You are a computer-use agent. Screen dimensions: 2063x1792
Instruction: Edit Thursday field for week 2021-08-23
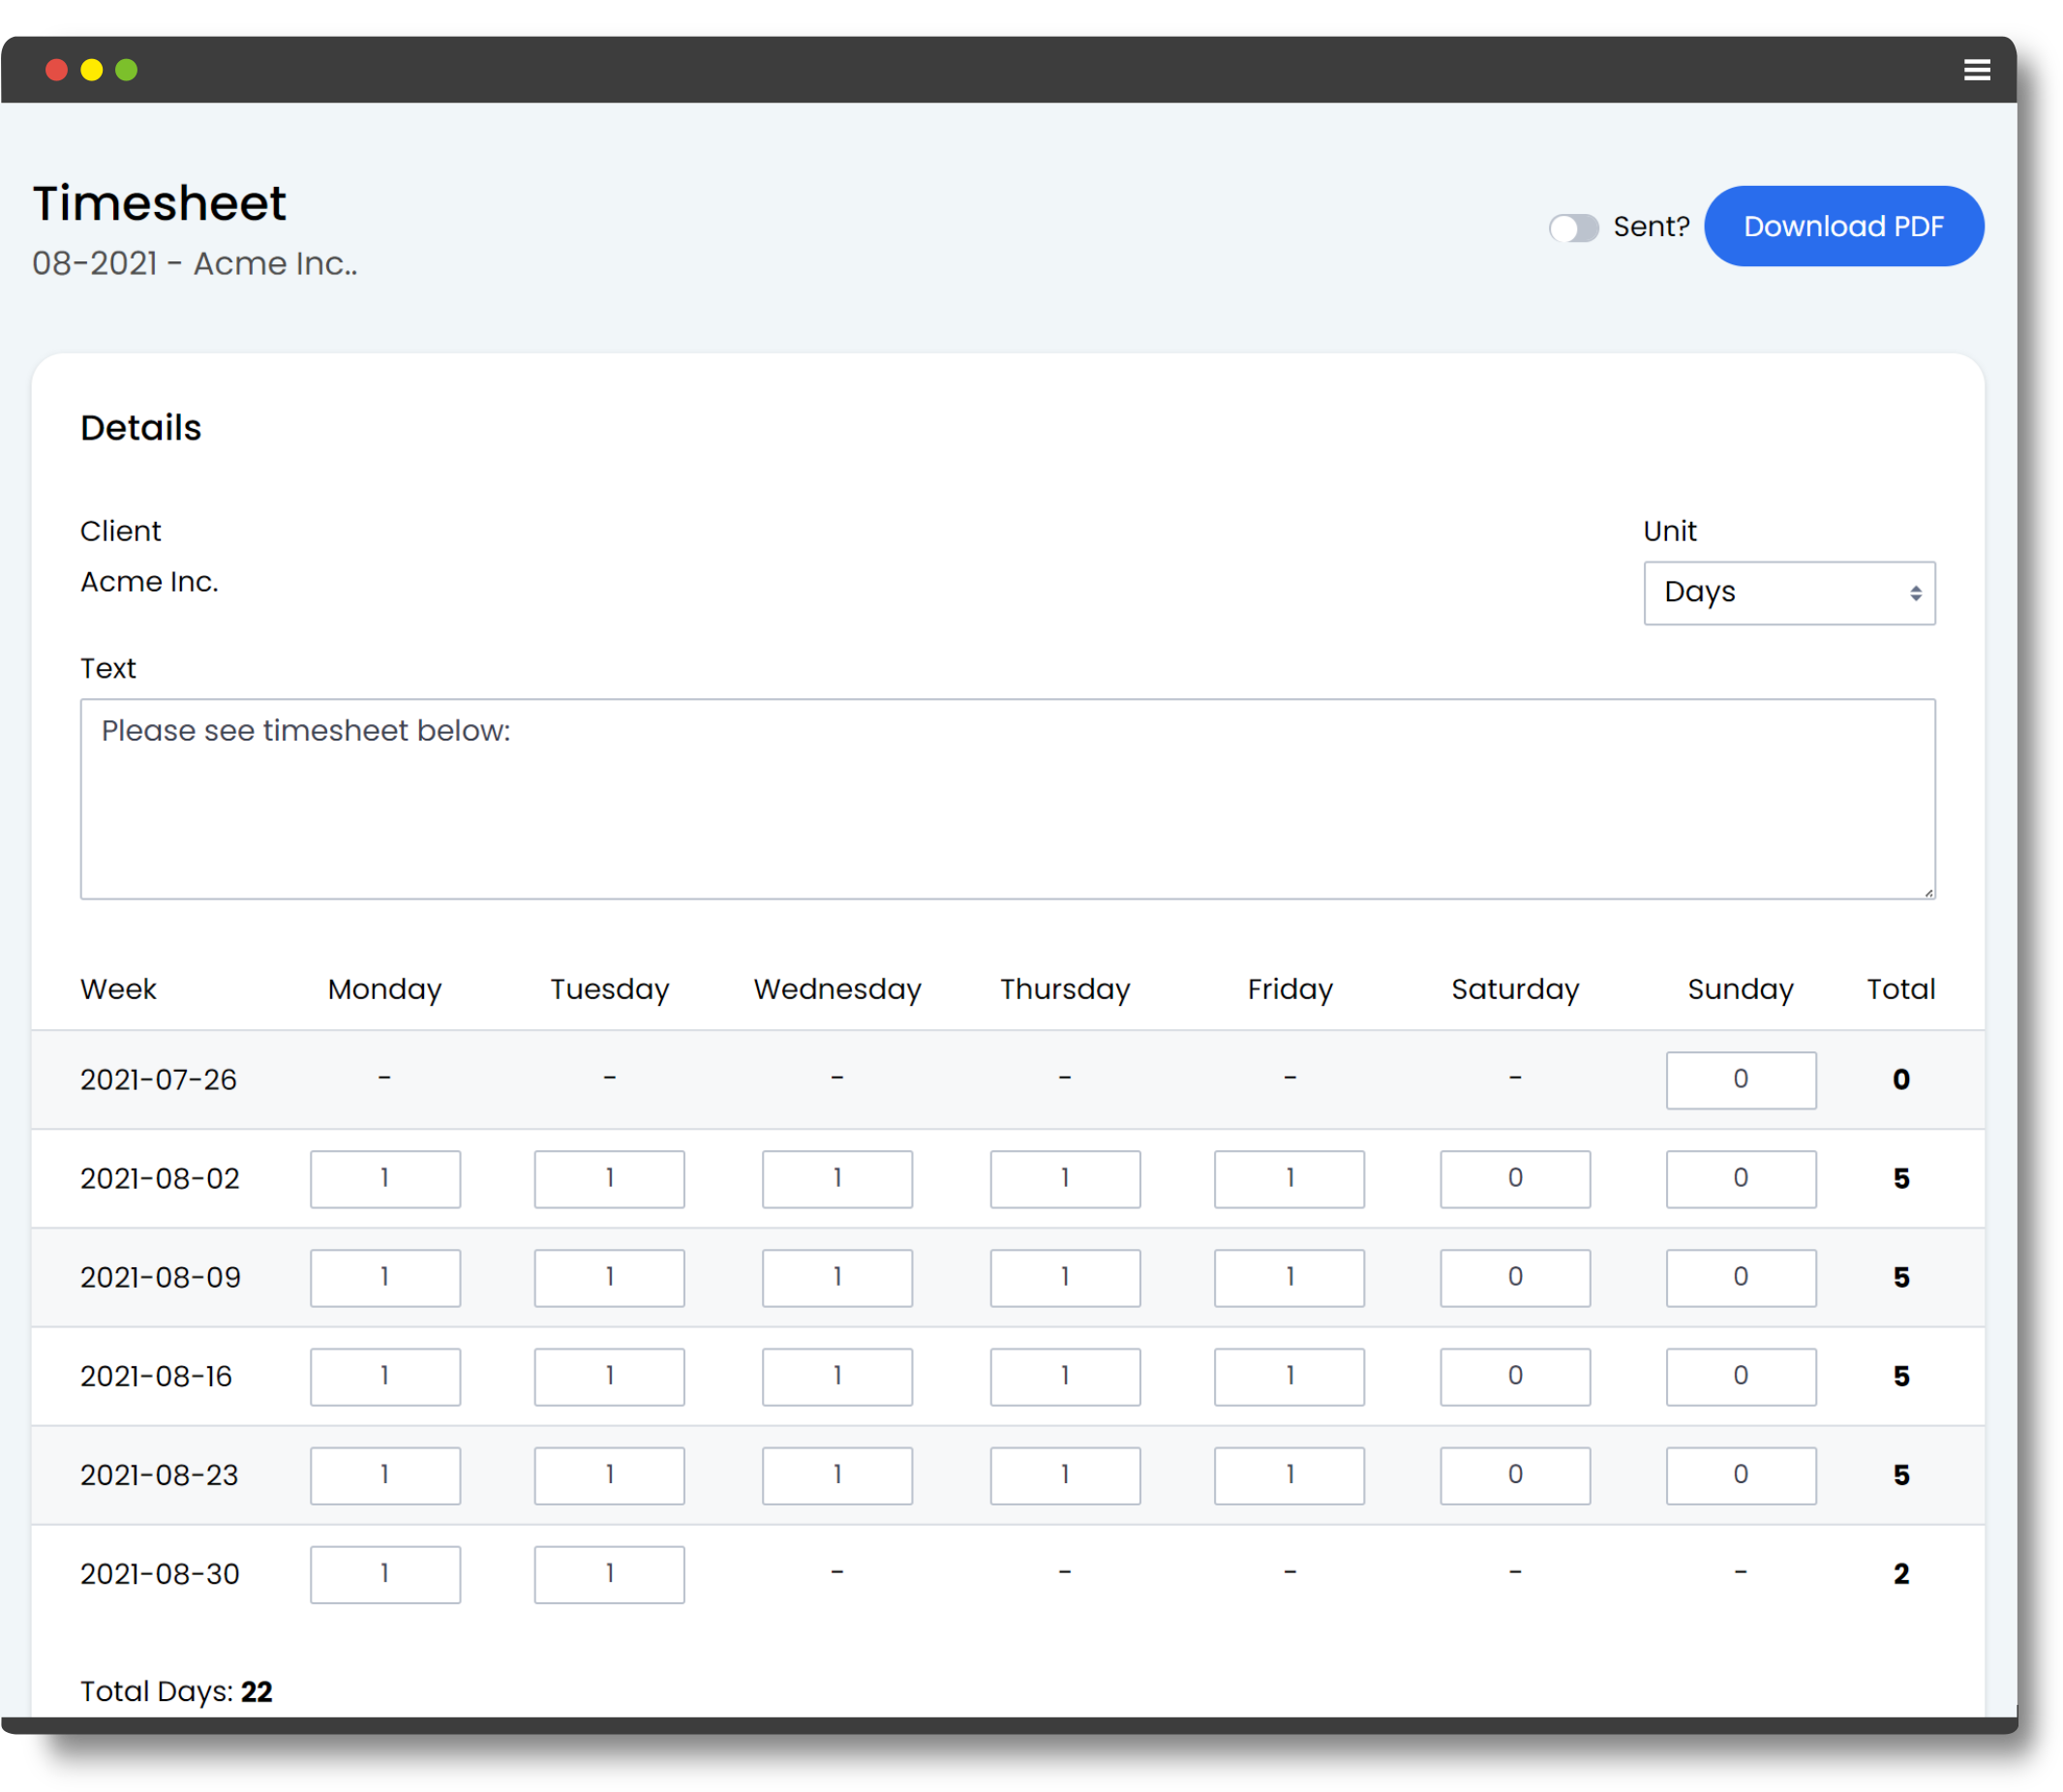[x=1065, y=1476]
